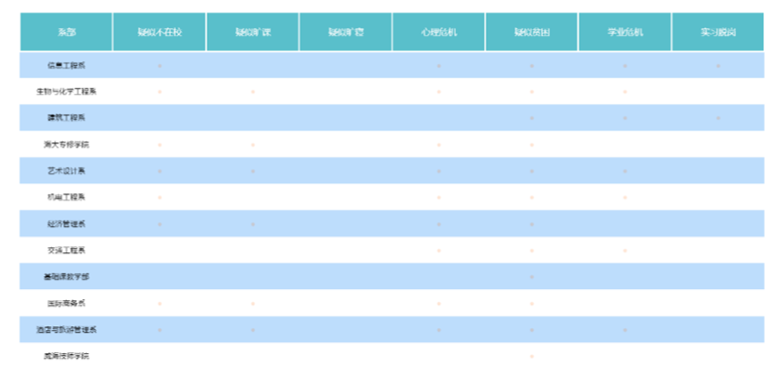Click the 实习脱岗 column header
778x377 pixels.
pos(718,32)
